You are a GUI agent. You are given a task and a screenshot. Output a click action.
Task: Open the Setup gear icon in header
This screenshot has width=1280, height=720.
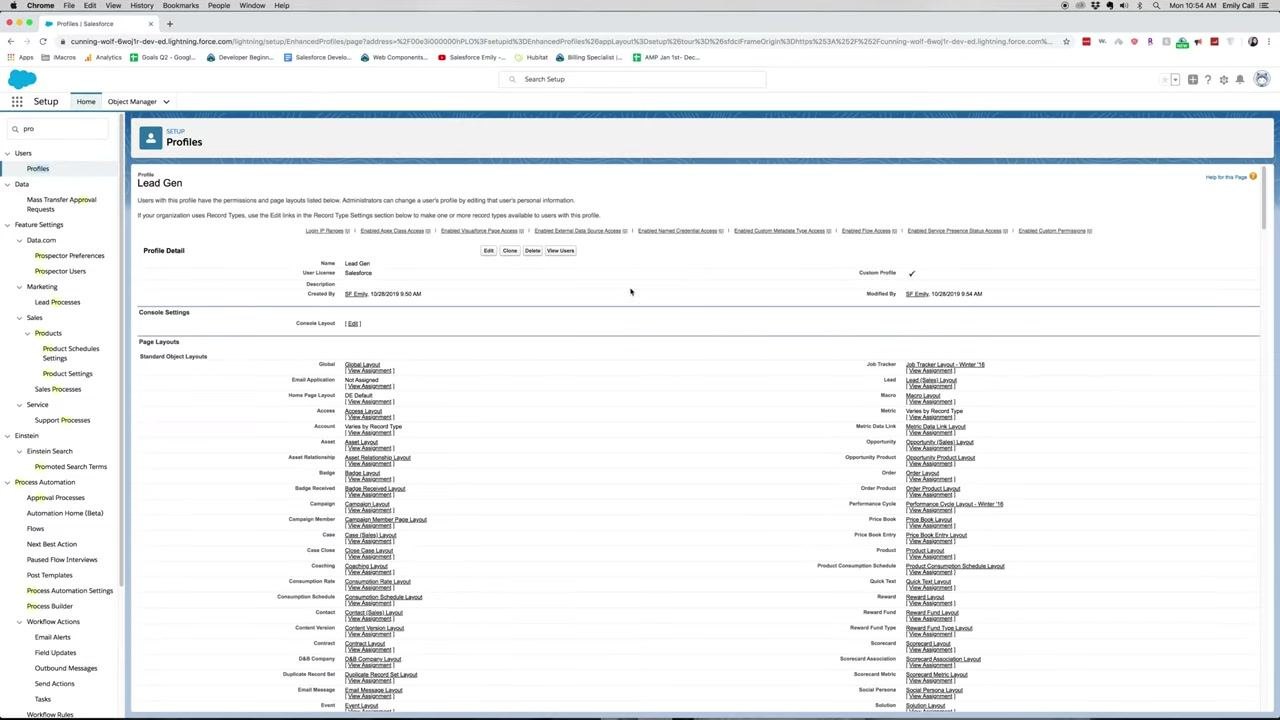[x=1223, y=79]
